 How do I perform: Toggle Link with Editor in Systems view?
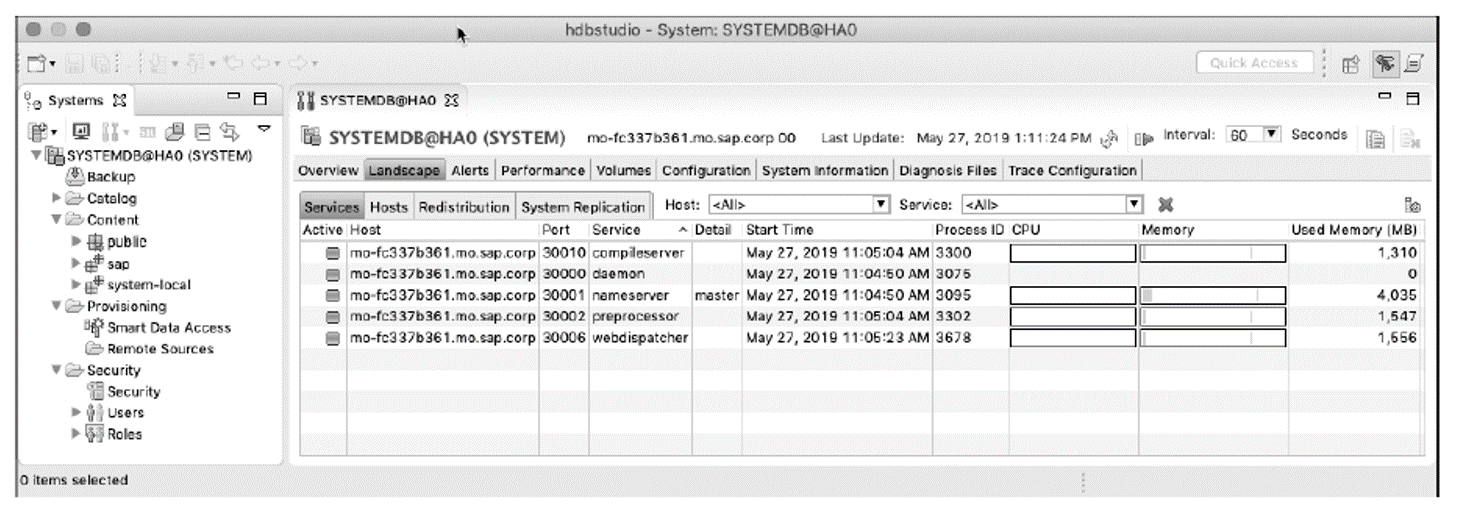[229, 132]
